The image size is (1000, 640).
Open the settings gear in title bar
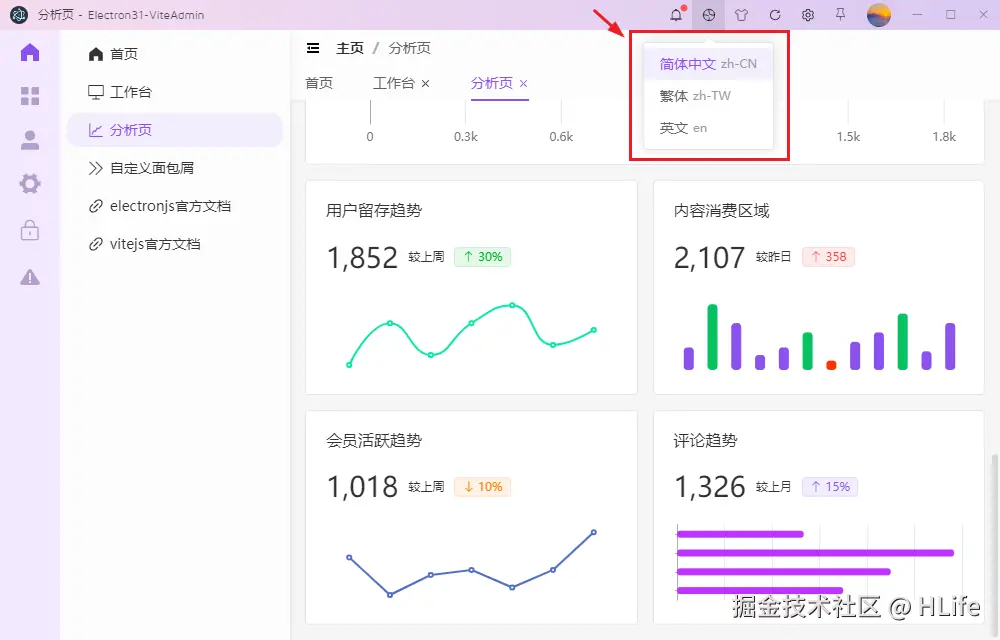[x=807, y=15]
